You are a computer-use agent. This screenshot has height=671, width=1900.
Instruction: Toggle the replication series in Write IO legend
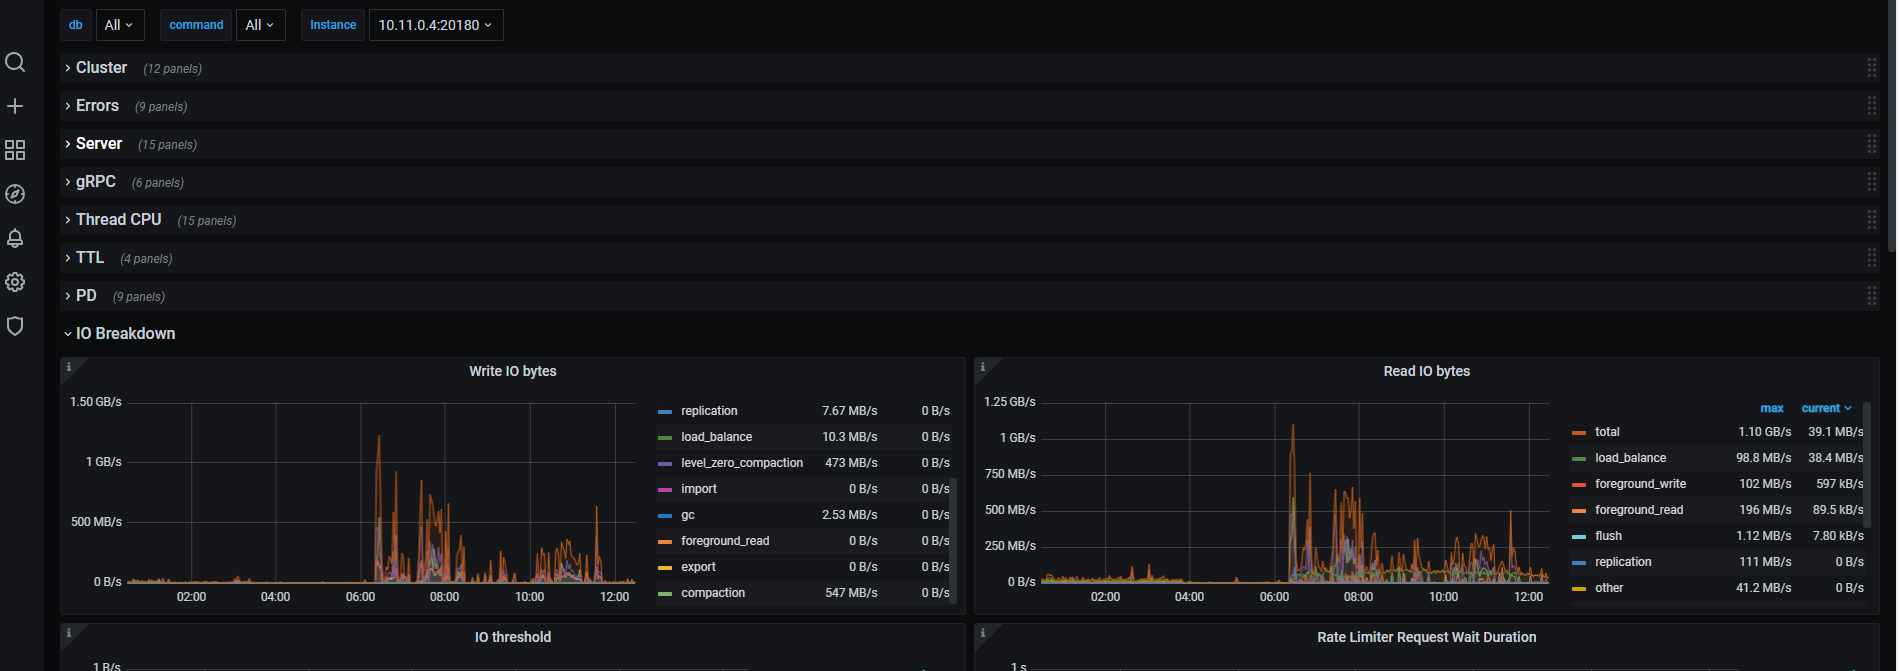pyautogui.click(x=709, y=411)
